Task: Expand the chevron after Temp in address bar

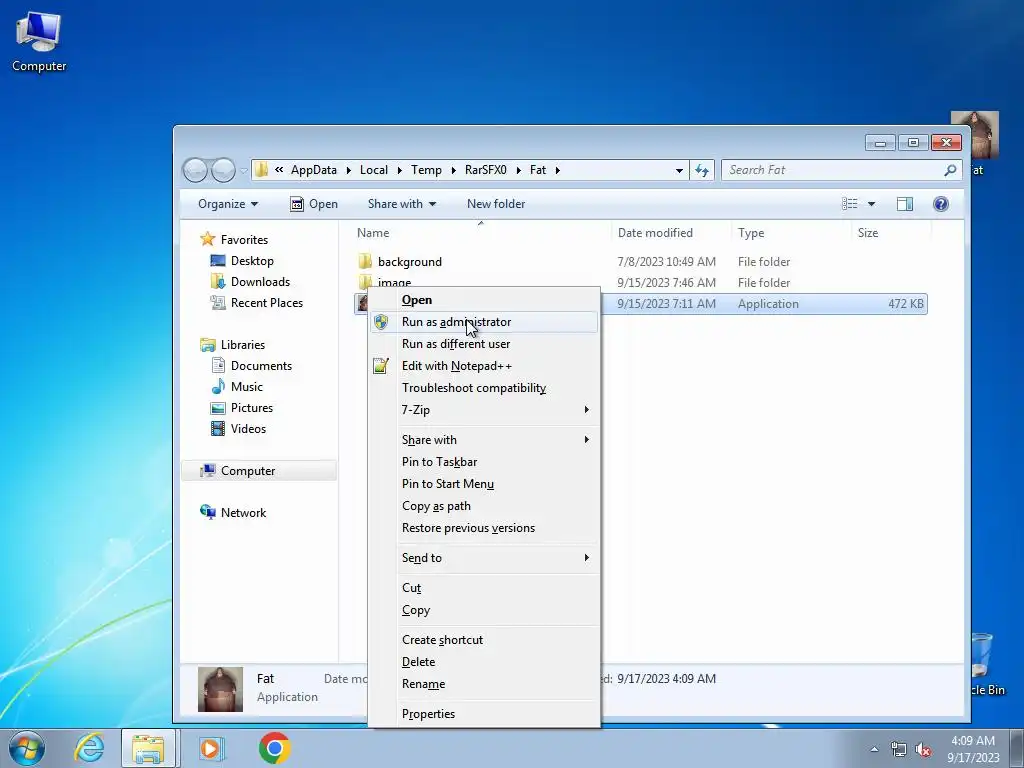Action: (x=453, y=170)
